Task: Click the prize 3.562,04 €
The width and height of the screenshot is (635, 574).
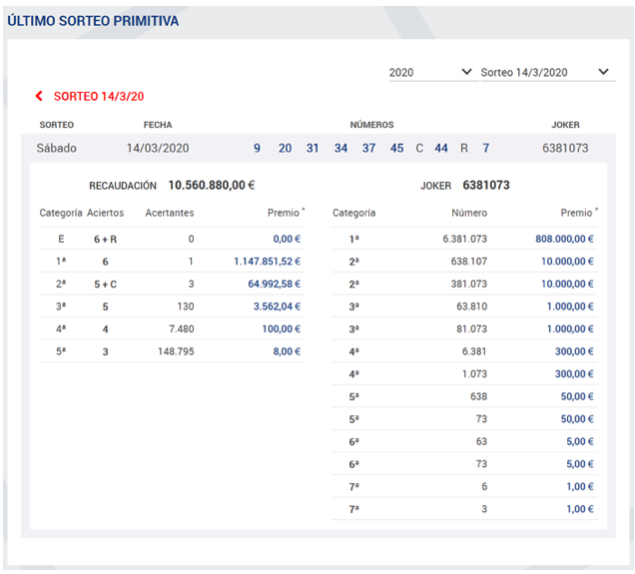Action: (x=277, y=307)
